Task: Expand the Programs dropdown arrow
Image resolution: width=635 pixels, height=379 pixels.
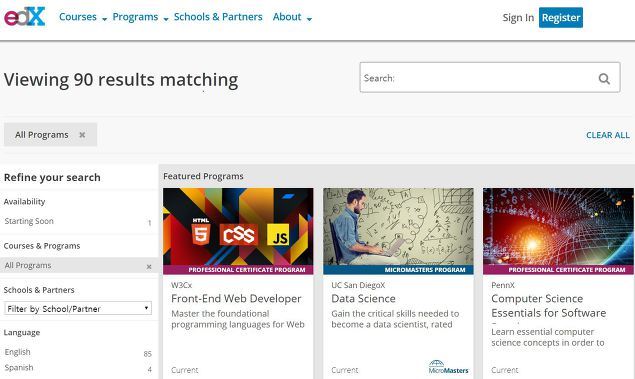Action: 166,19
